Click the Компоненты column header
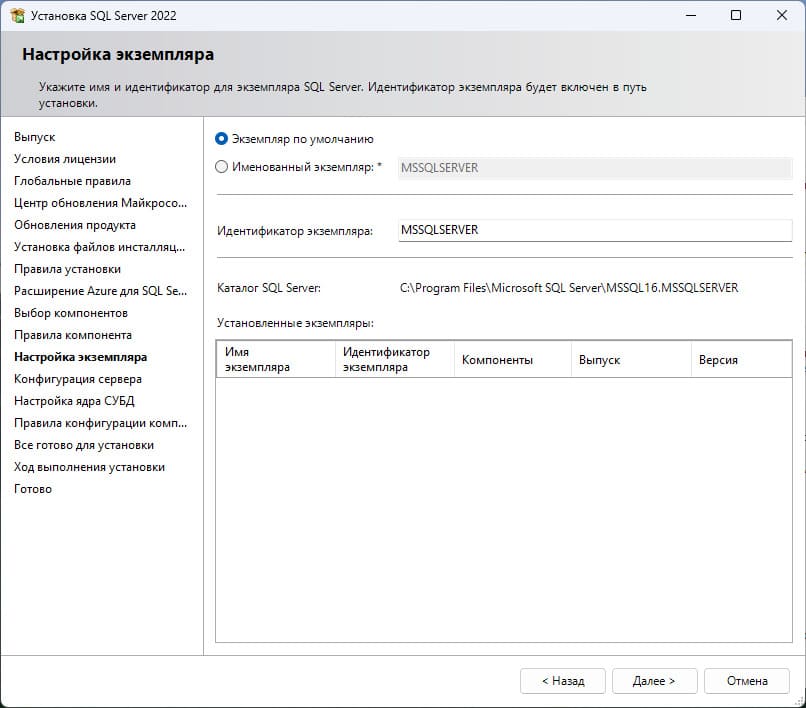 tap(512, 359)
